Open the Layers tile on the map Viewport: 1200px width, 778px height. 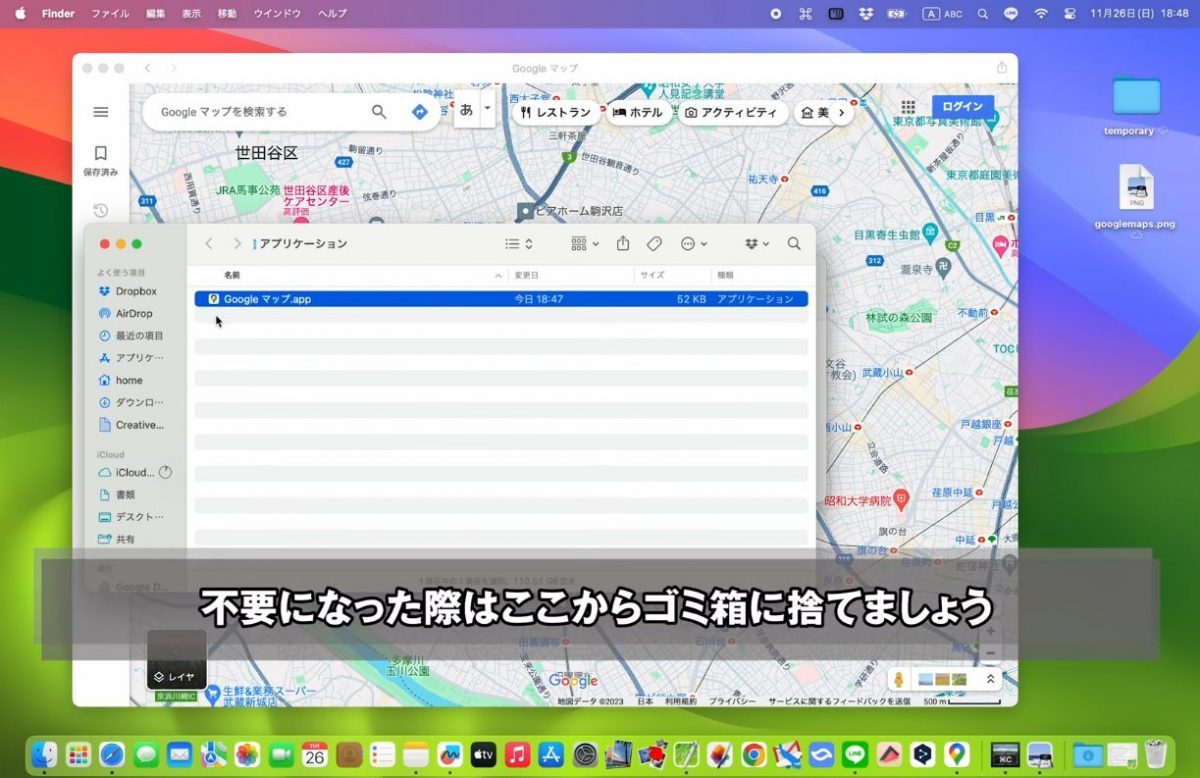177,660
